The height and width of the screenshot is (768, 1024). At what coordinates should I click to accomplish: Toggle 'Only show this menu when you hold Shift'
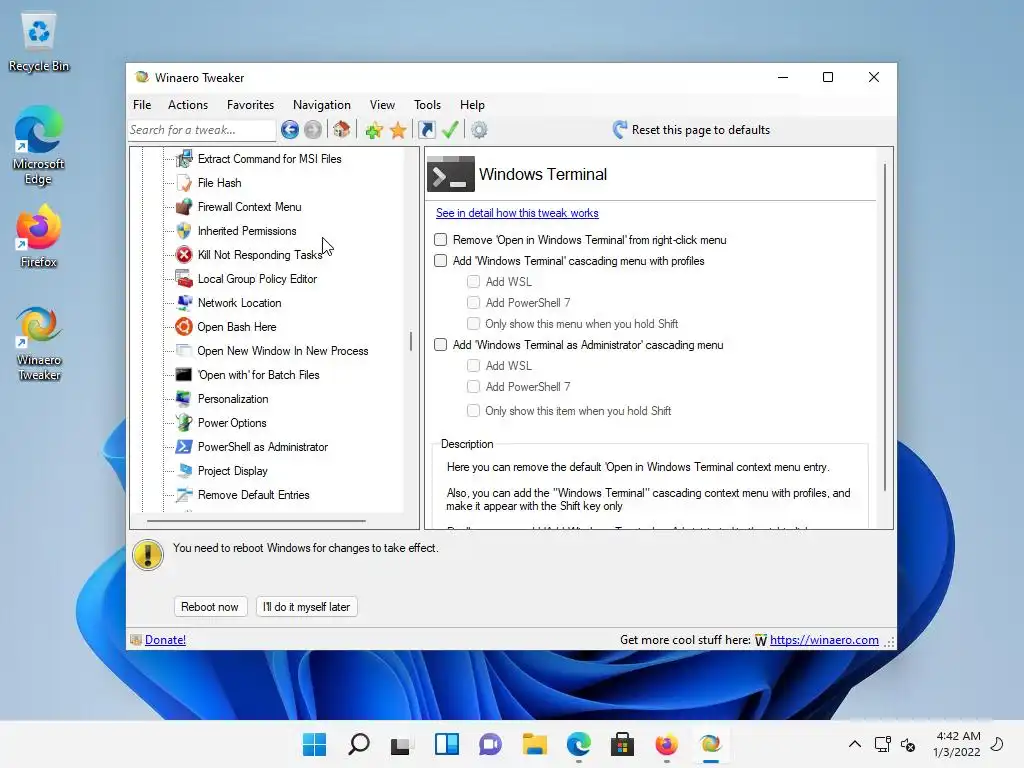point(473,324)
